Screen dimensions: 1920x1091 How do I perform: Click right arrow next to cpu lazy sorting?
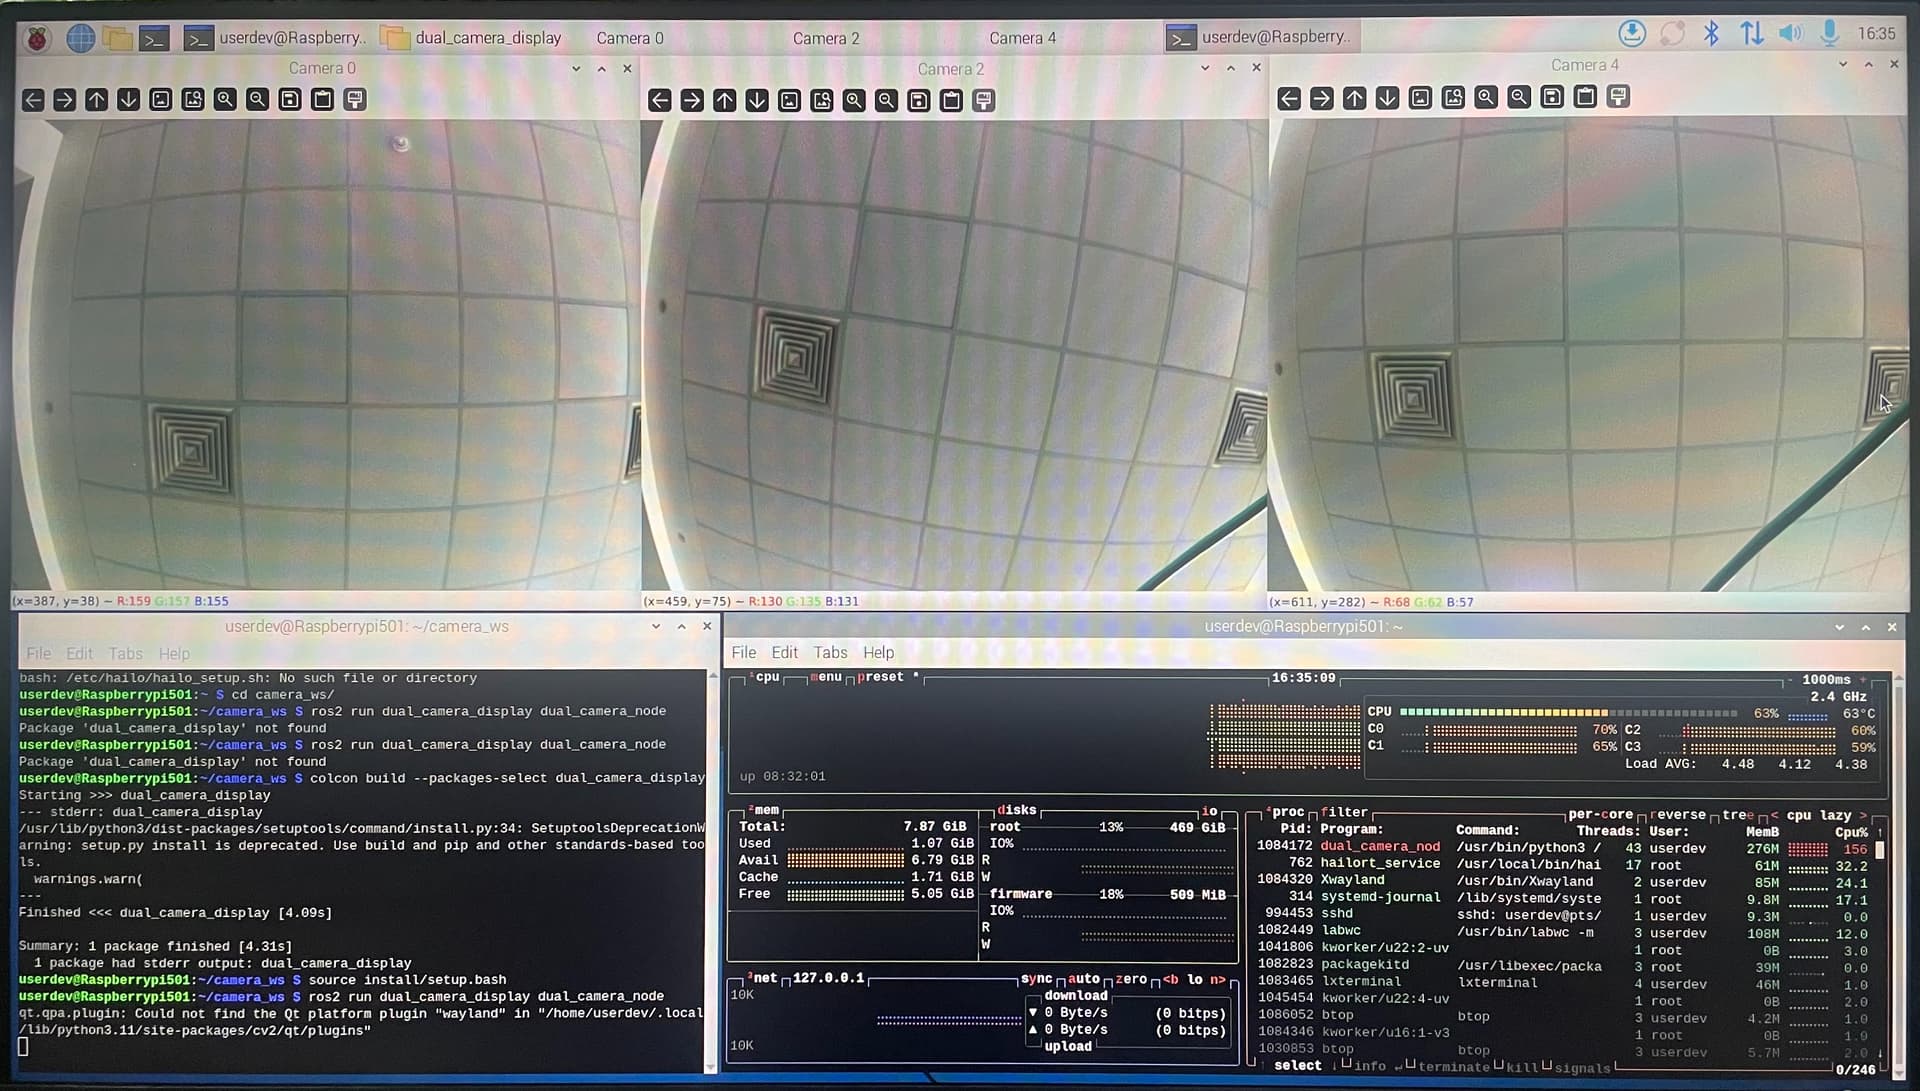1862,815
